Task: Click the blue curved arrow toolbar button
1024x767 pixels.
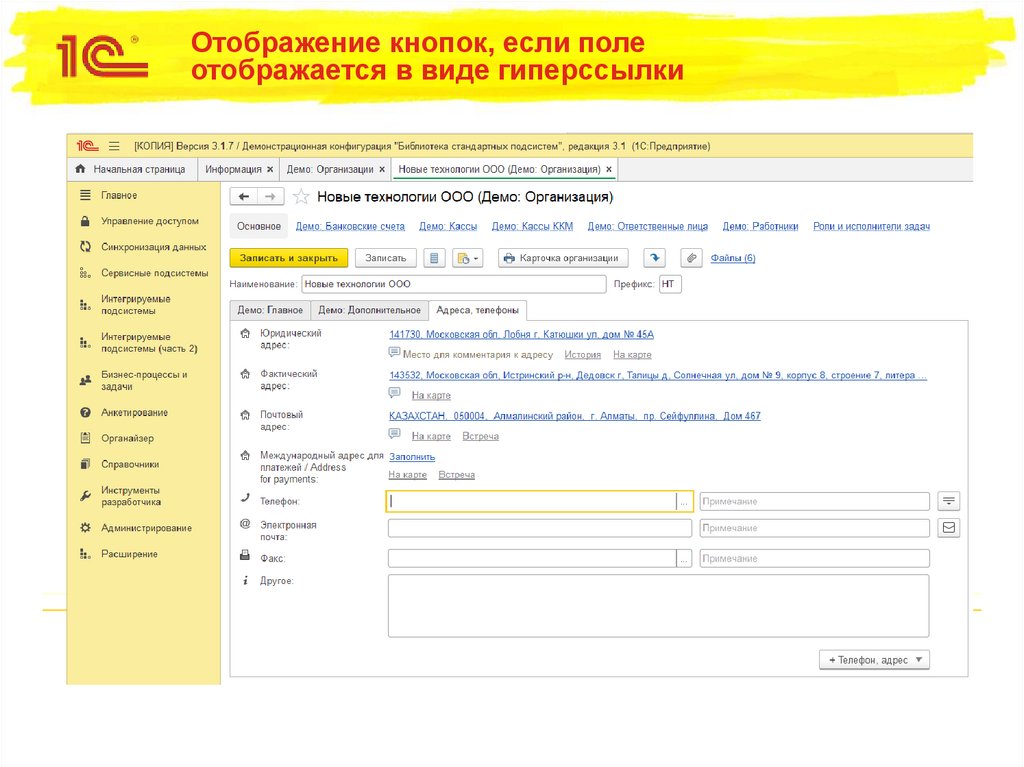Action: tap(654, 258)
